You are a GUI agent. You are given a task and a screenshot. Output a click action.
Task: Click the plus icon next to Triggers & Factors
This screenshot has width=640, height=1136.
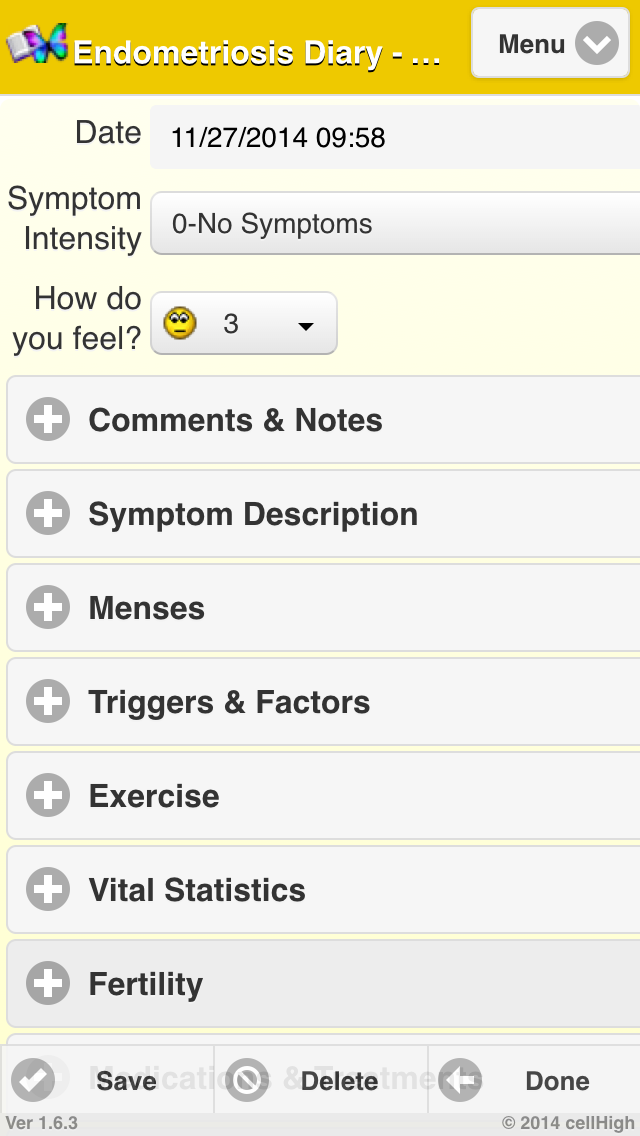(x=48, y=702)
